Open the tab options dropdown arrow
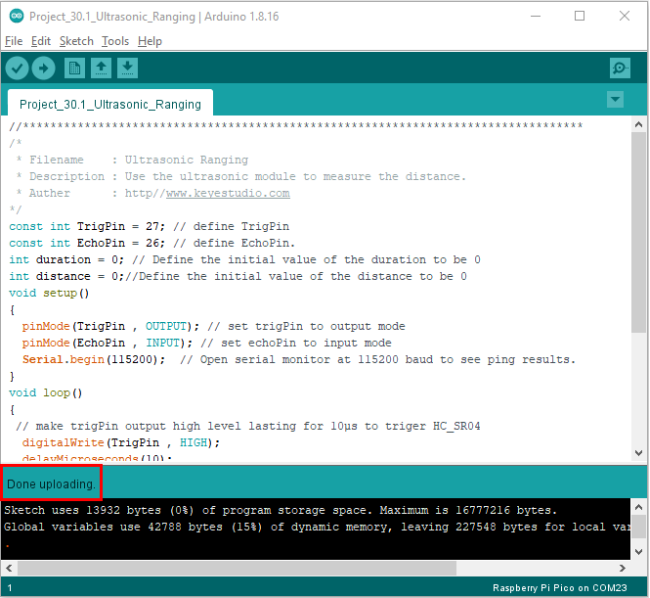This screenshot has height=598, width=650. click(615, 99)
